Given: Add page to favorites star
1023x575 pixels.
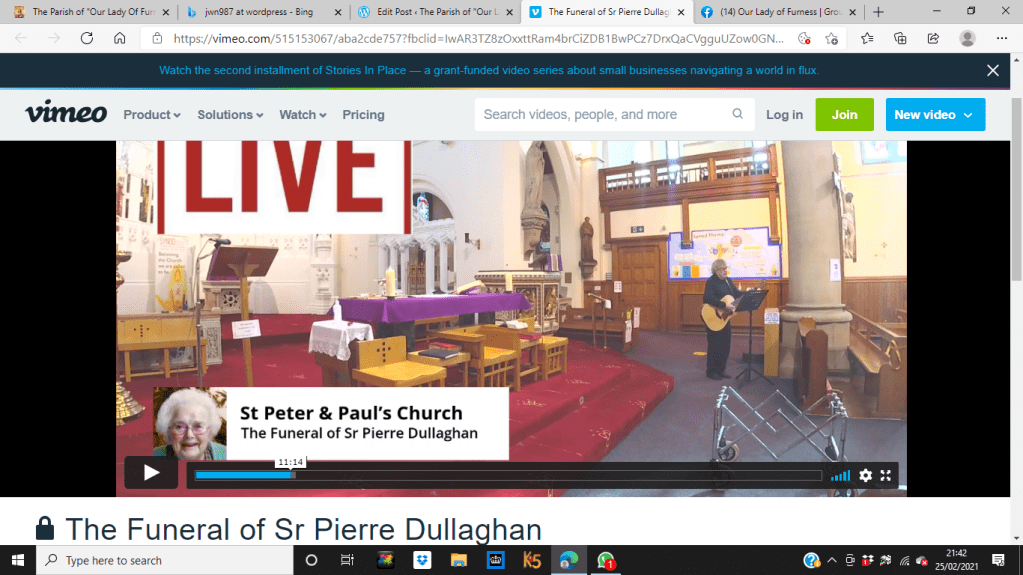Looking at the screenshot, I should coord(831,38).
